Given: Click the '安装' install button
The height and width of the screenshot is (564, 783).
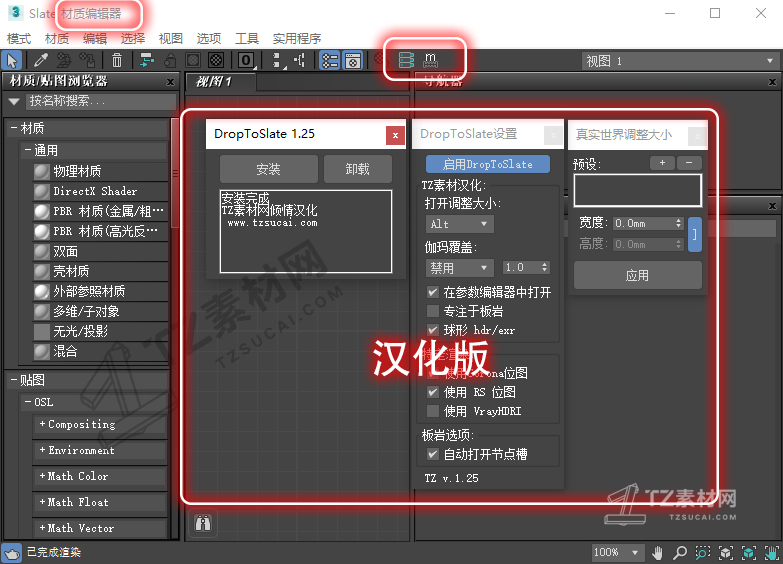Looking at the screenshot, I should pyautogui.click(x=269, y=169).
